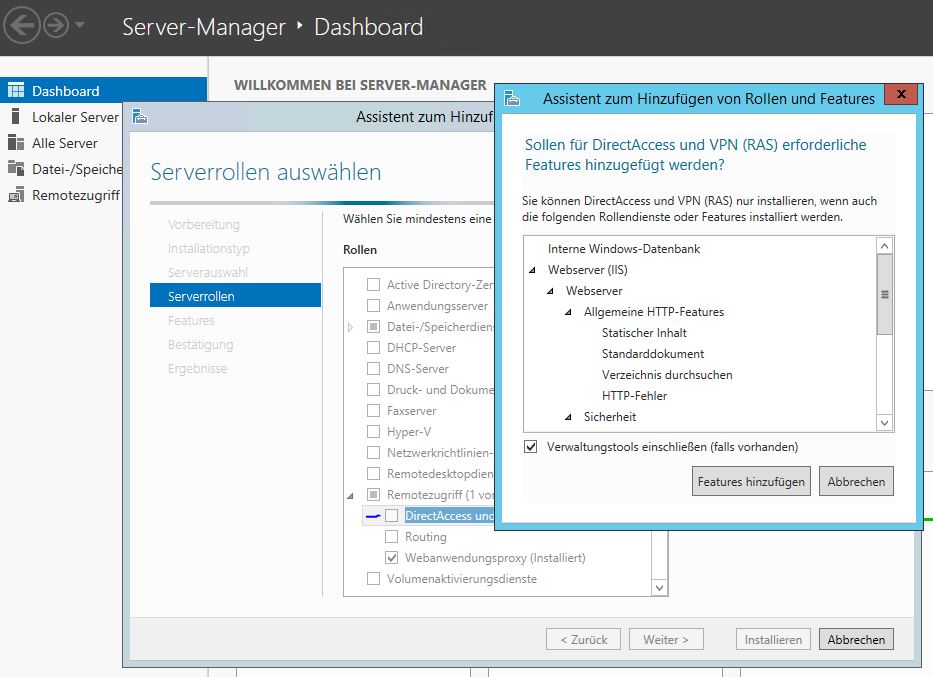Click the features list scroll-up arrow

(884, 246)
